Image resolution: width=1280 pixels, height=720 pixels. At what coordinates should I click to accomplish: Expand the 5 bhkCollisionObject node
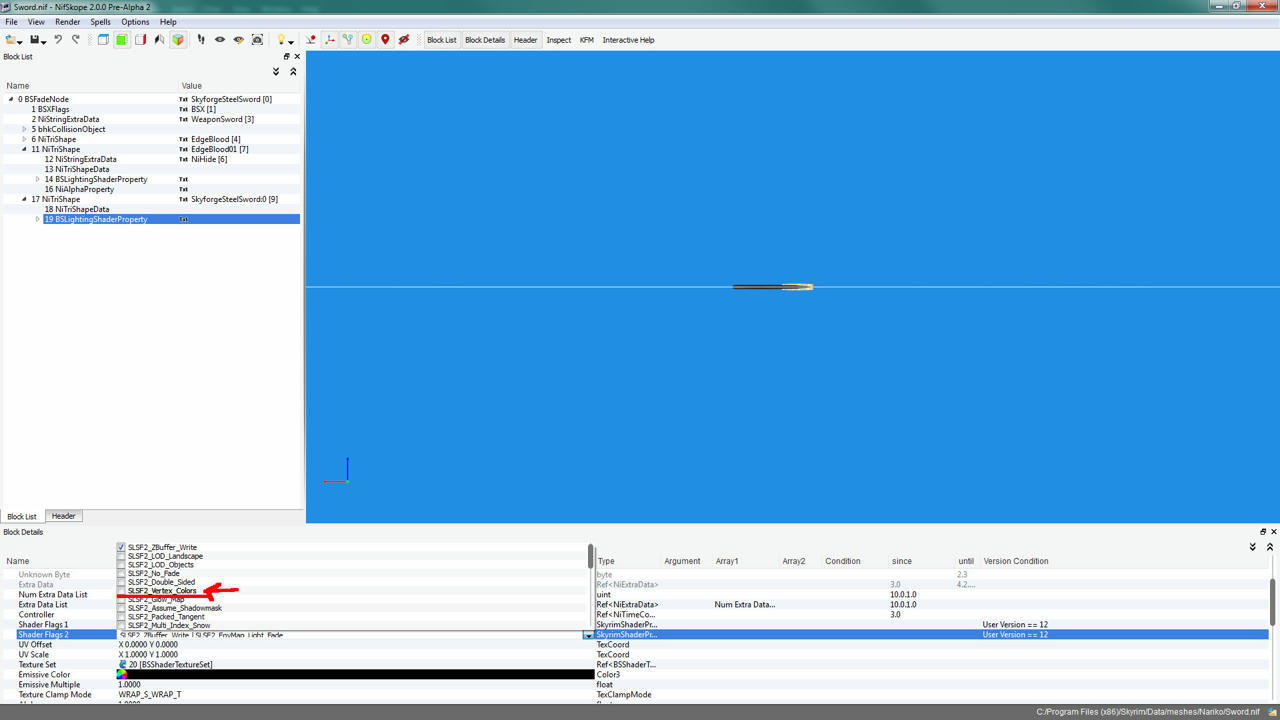pyautogui.click(x=24, y=129)
